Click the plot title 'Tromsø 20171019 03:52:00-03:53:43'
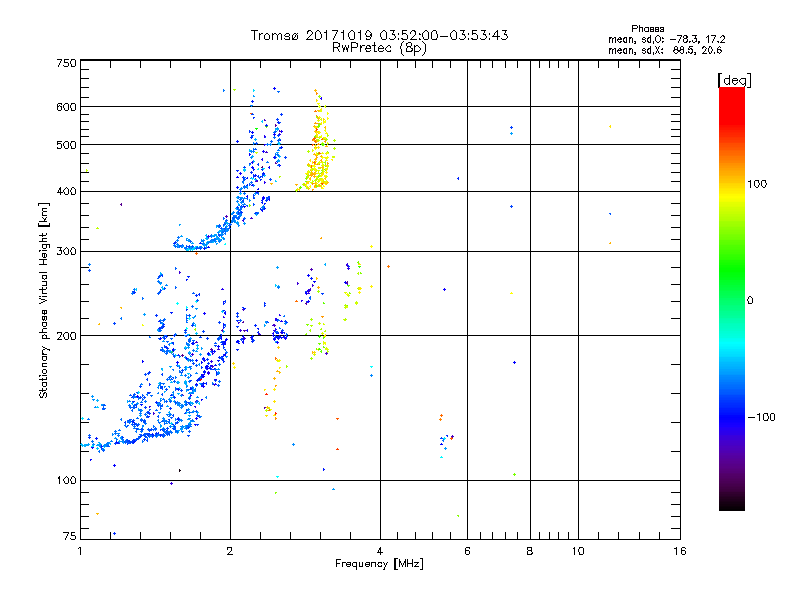The width and height of the screenshot is (800, 600). point(379,35)
